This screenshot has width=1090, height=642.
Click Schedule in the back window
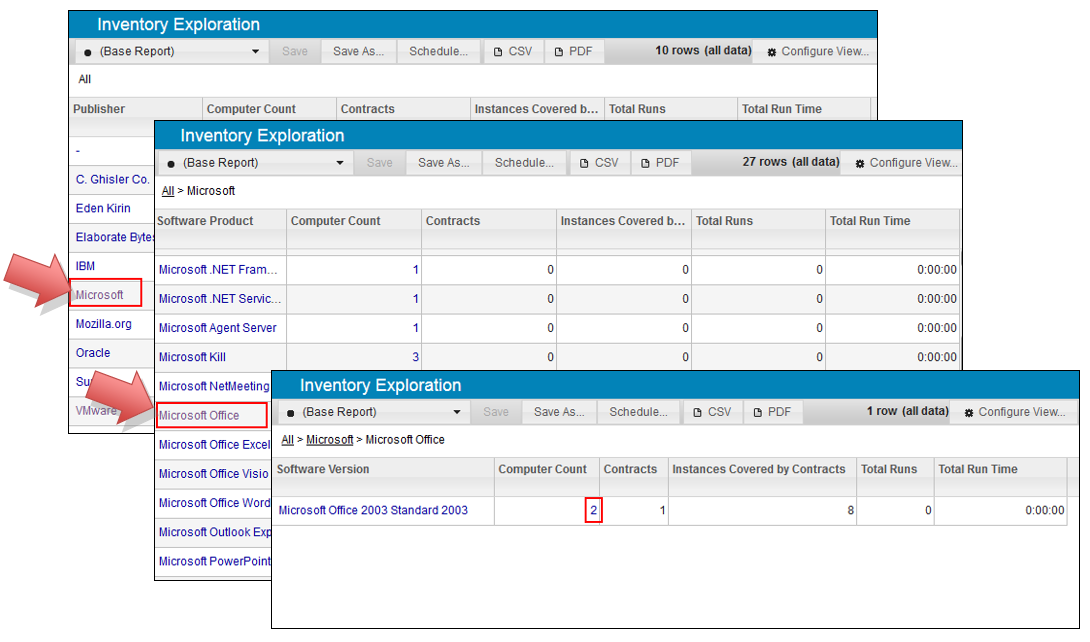[438, 51]
